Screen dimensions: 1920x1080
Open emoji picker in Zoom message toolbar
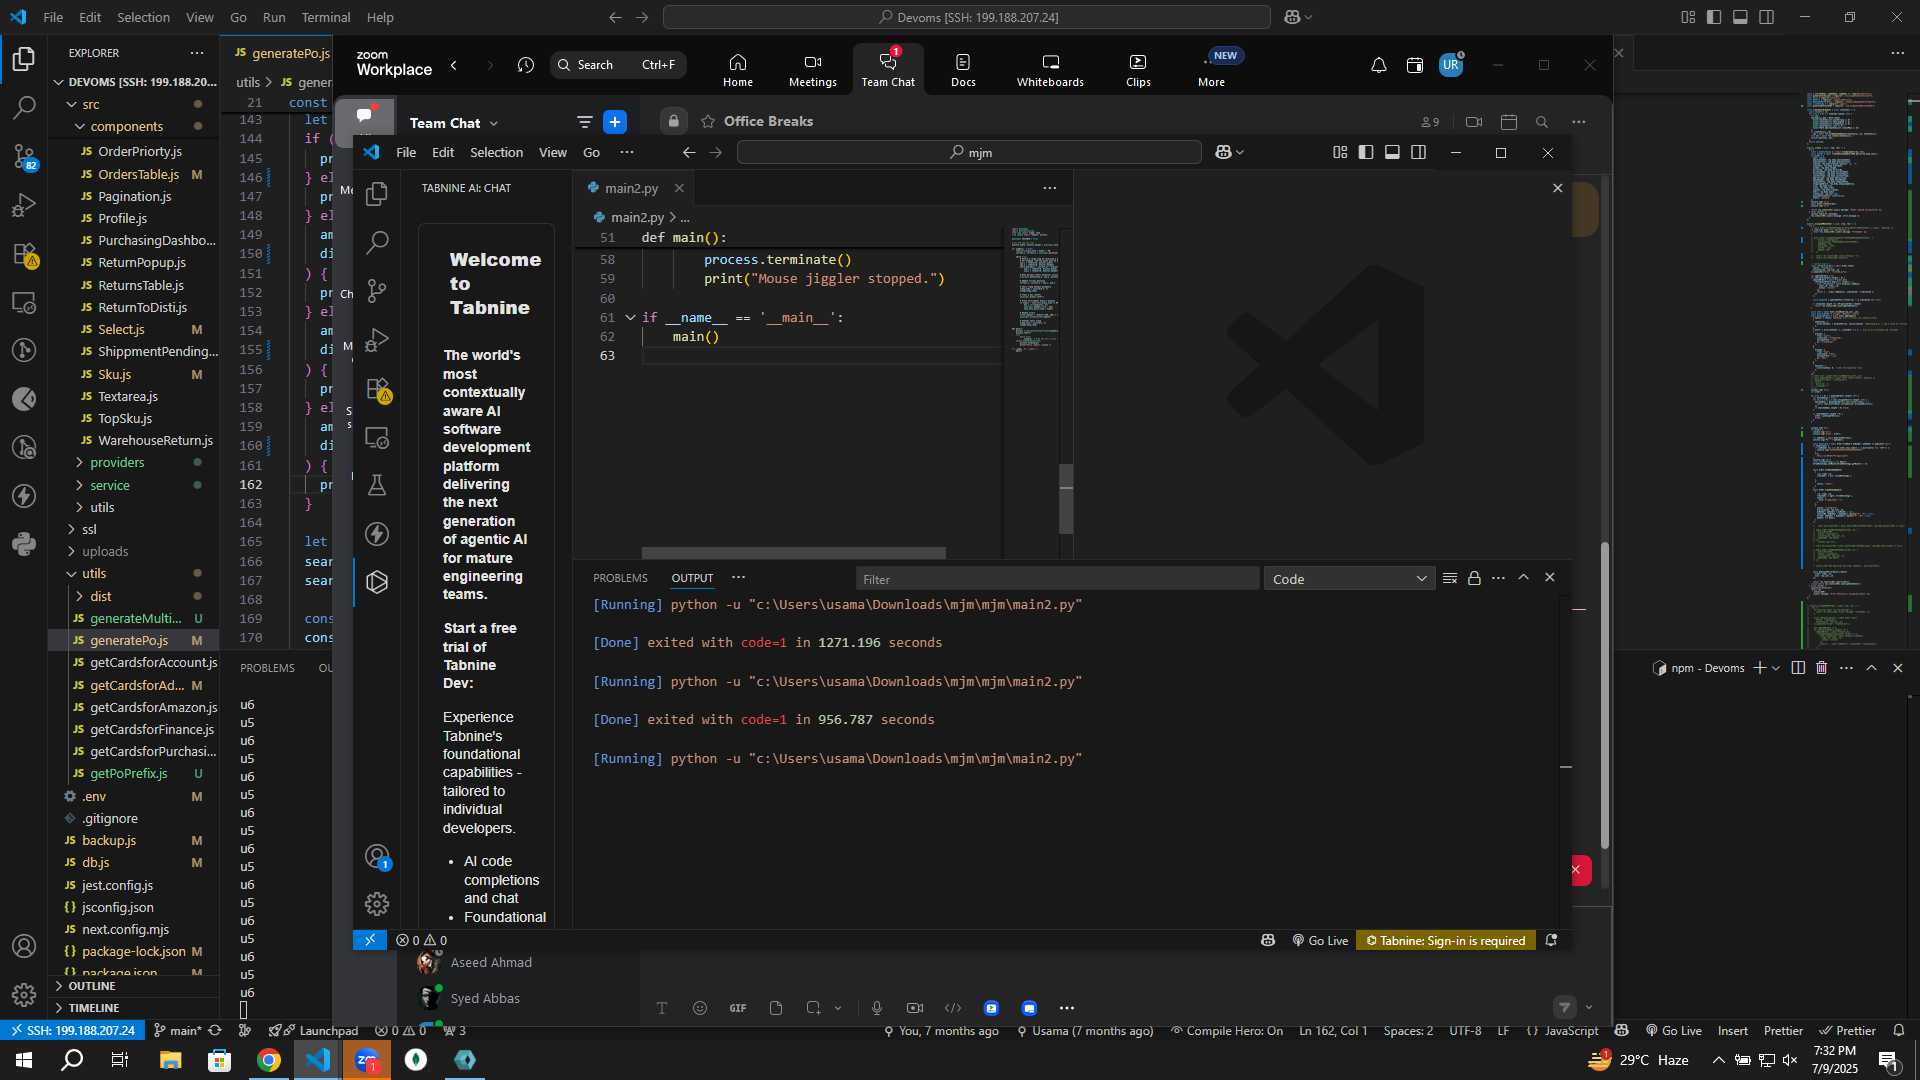700,1008
